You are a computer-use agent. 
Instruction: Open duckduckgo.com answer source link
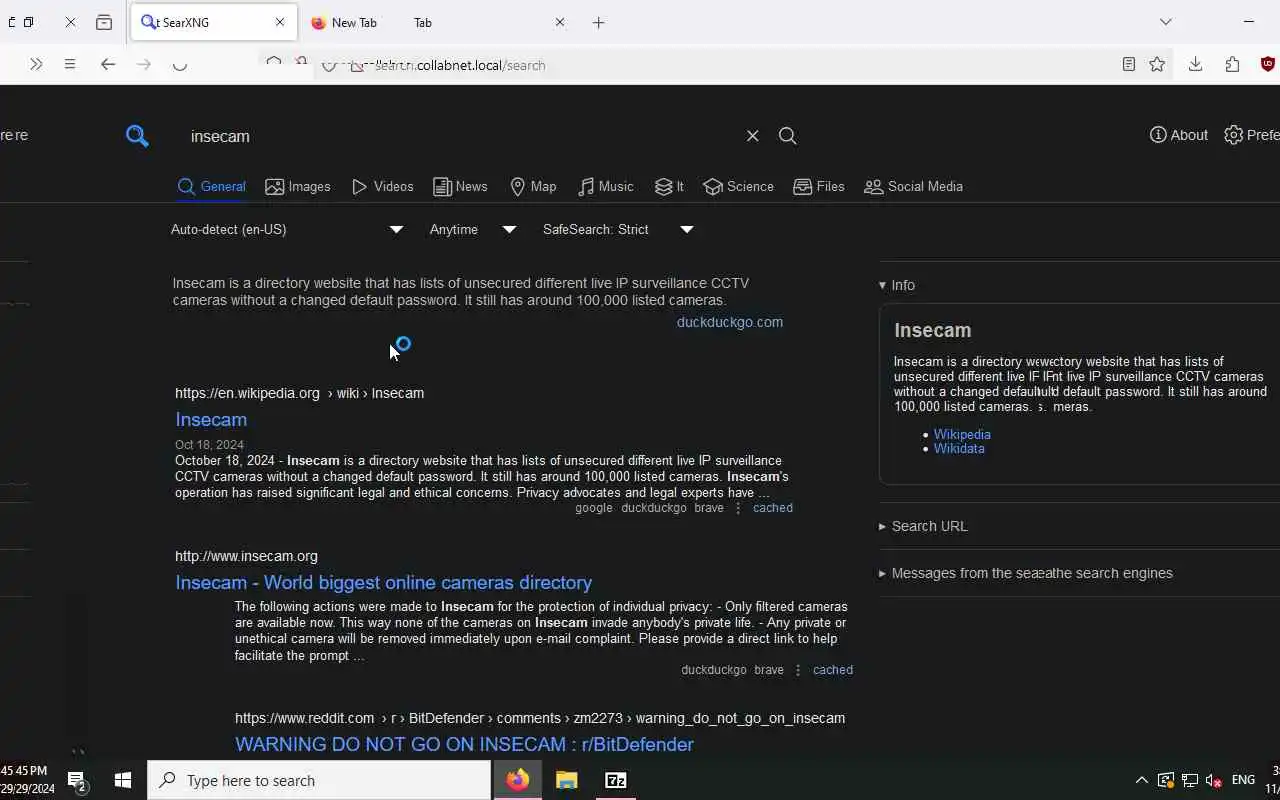click(x=730, y=322)
